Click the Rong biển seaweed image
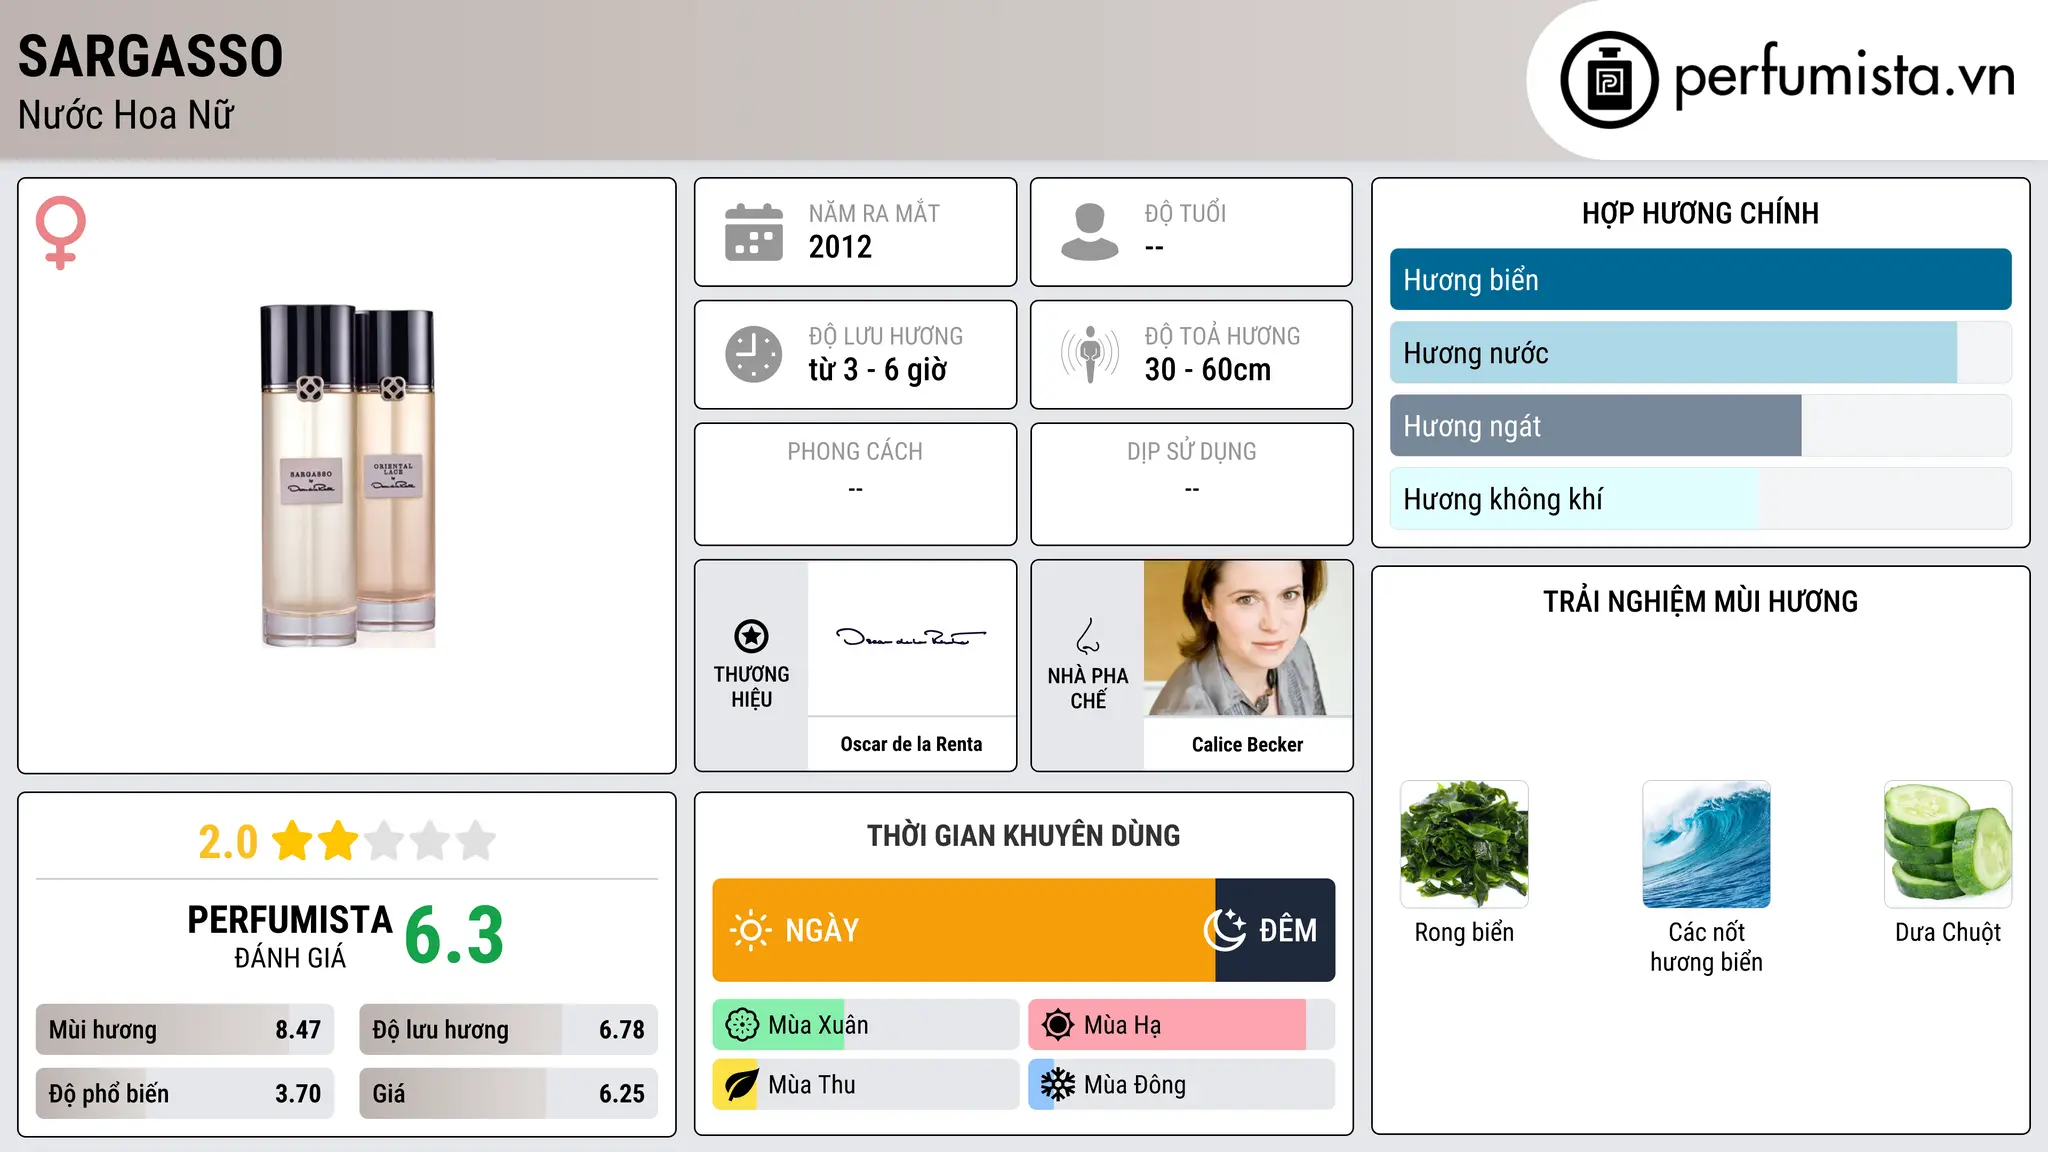2048x1152 pixels. point(1464,844)
